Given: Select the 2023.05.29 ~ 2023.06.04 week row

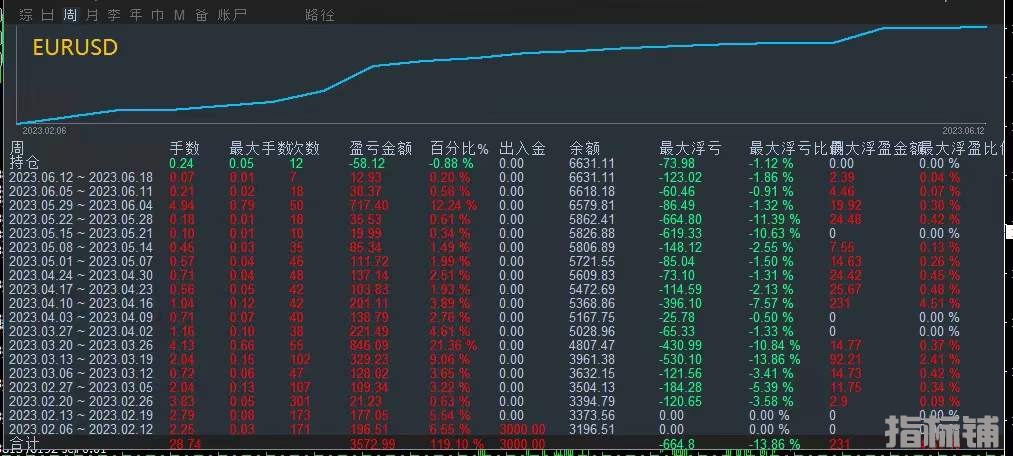Looking at the screenshot, I should coord(81,205).
